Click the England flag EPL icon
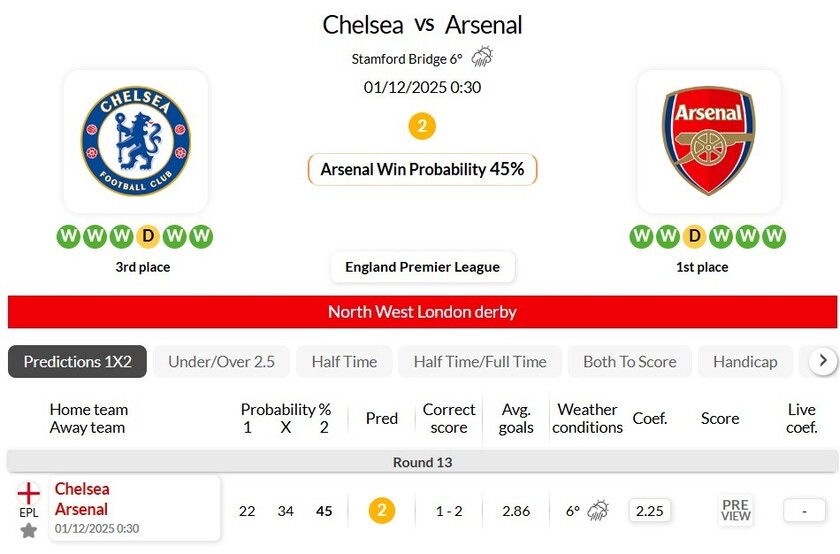 click(29, 493)
